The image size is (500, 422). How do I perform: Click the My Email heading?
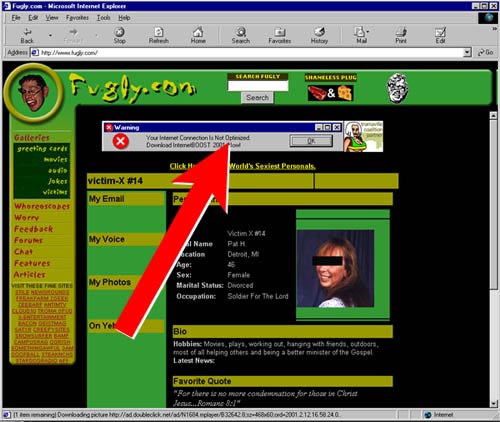coord(126,199)
